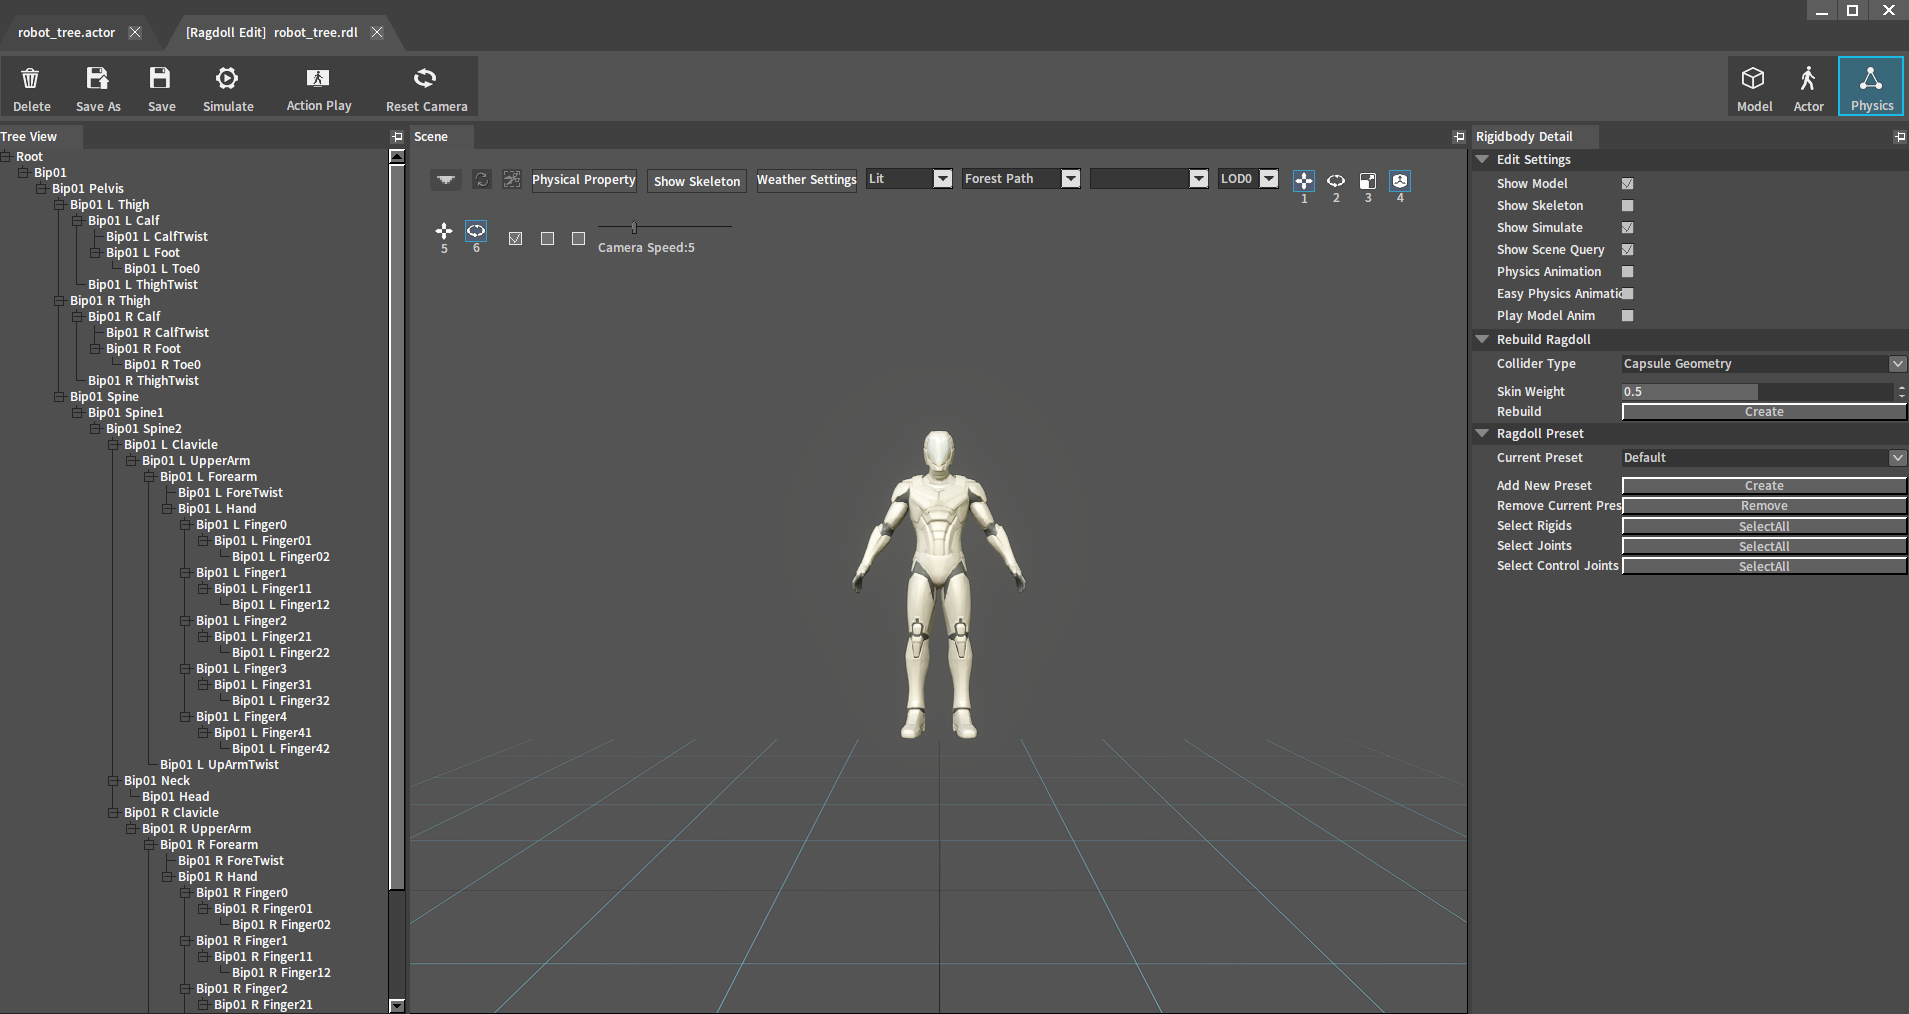
Task: Disable the Show Model checkbox
Action: pyautogui.click(x=1627, y=184)
